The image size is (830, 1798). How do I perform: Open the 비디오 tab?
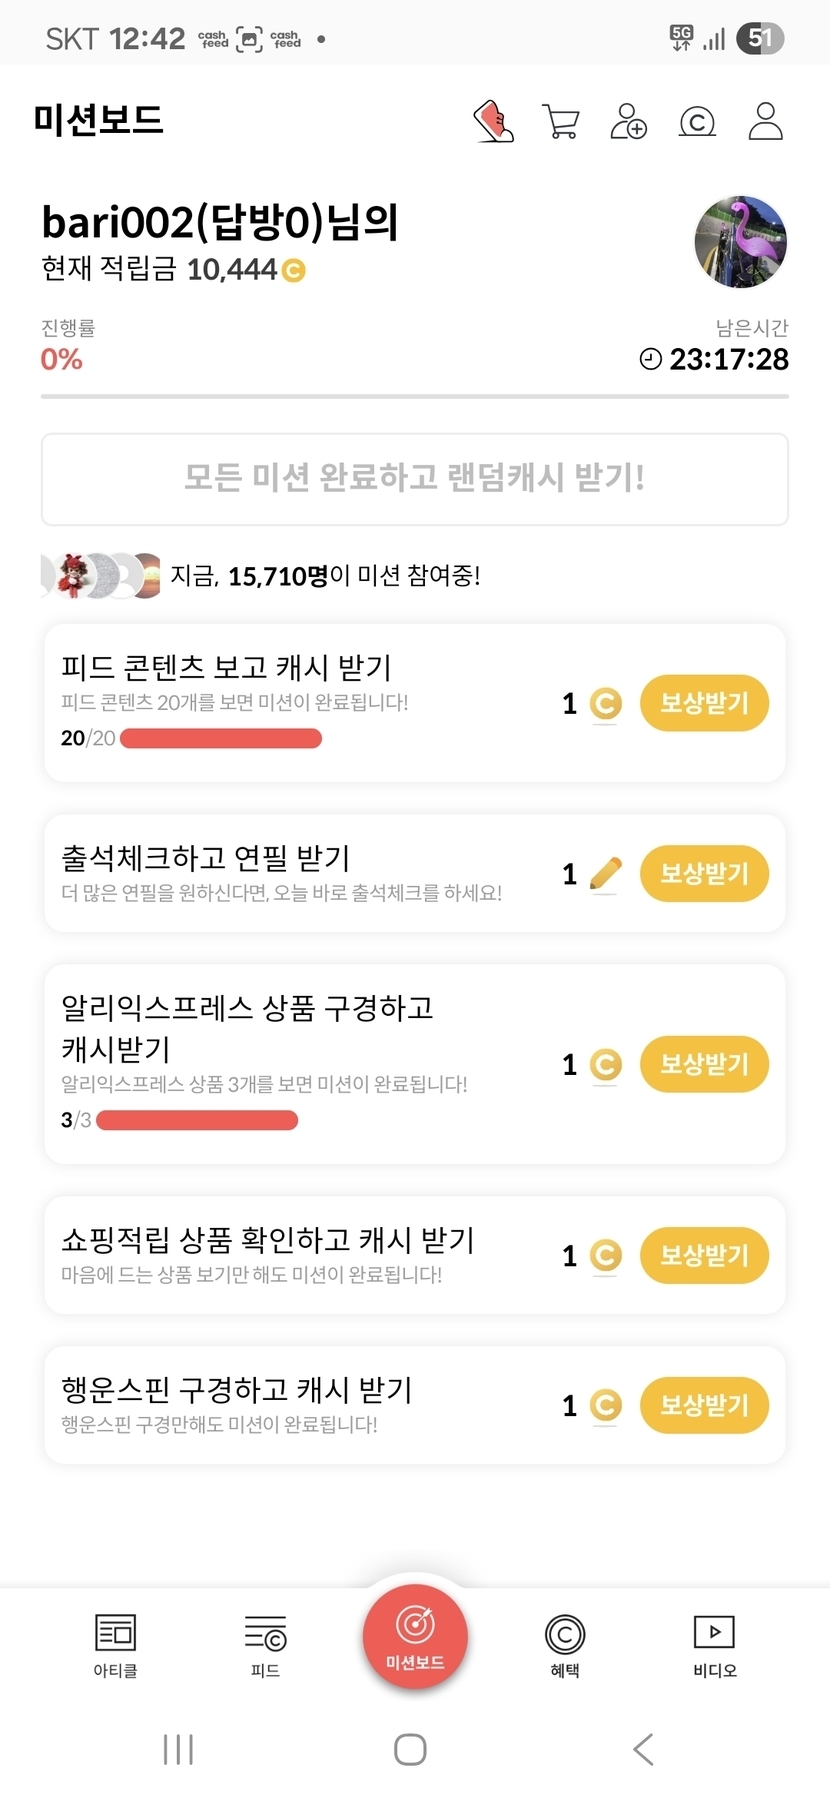[x=715, y=1645]
